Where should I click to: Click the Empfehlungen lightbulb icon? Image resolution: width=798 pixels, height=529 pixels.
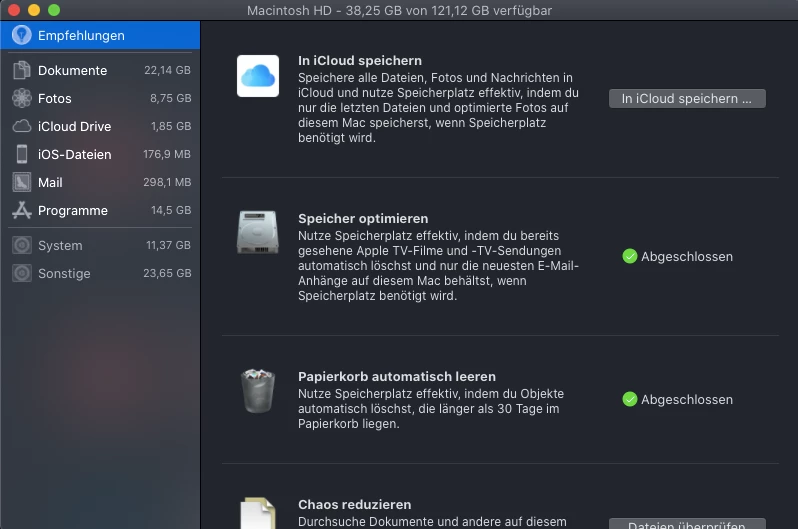(x=21, y=35)
